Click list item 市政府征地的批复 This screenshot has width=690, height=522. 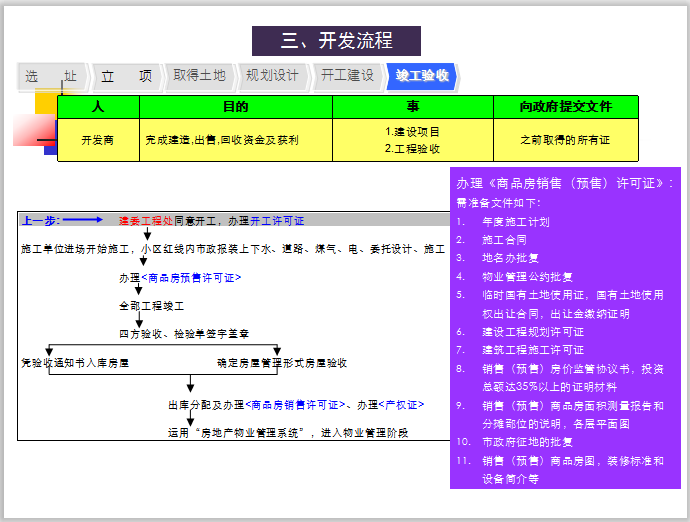(x=527, y=442)
